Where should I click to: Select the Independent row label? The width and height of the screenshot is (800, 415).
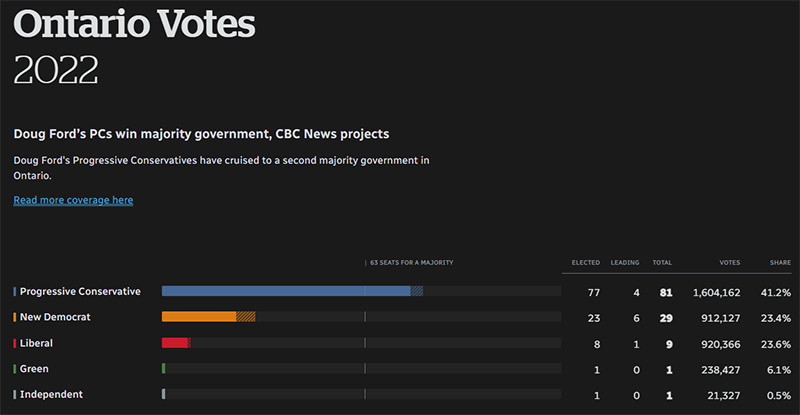pyautogui.click(x=51, y=394)
